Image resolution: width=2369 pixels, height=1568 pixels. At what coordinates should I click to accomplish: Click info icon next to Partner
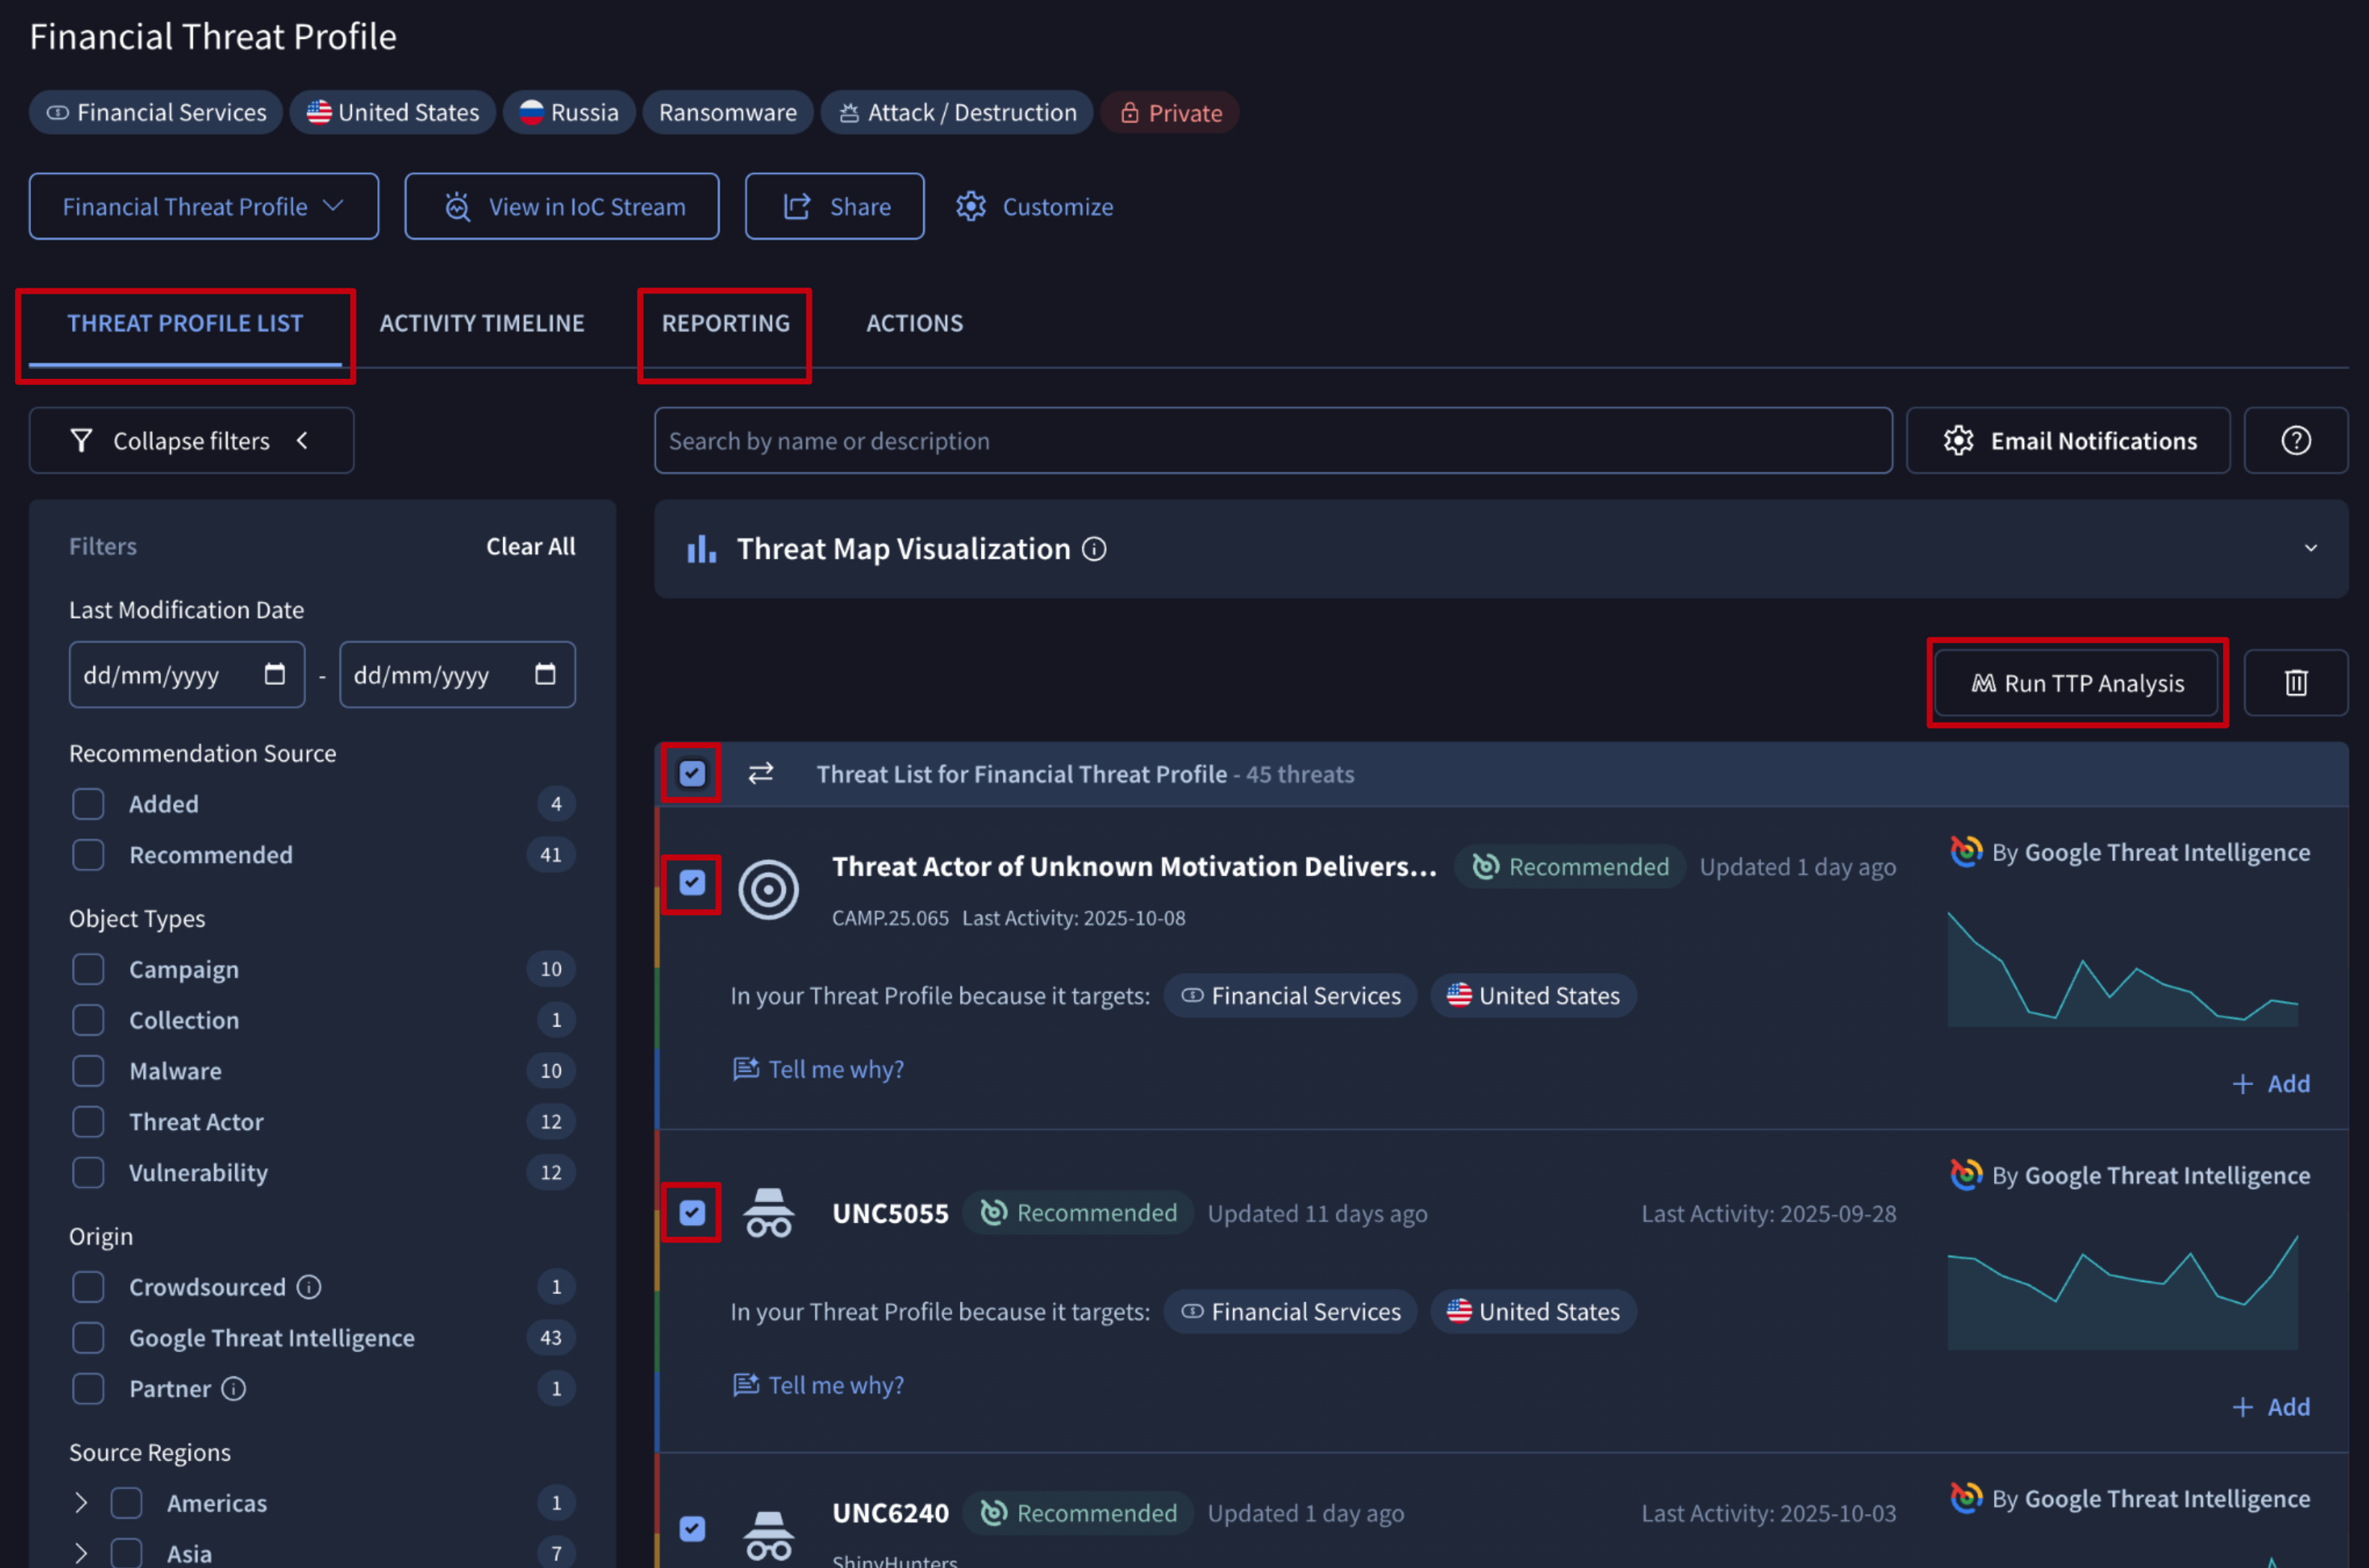click(234, 1389)
